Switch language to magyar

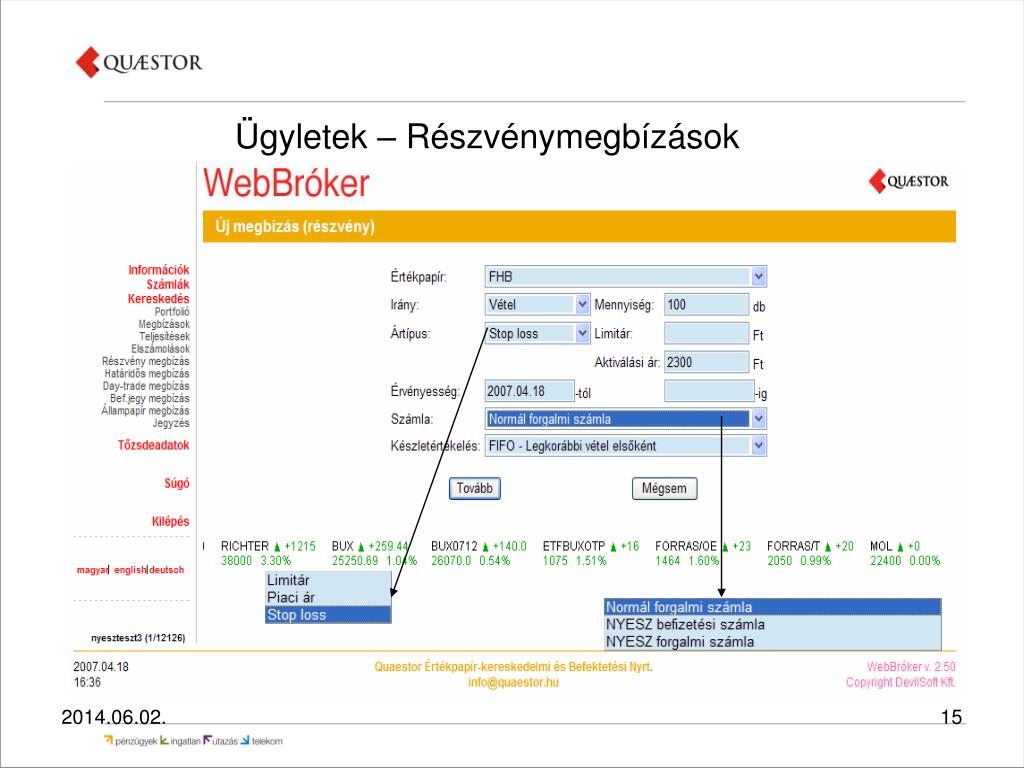pos(92,570)
